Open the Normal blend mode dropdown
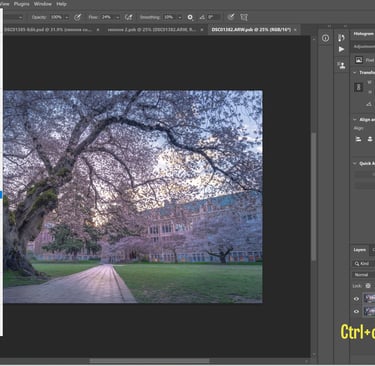Screen dimensions: 375x366 [364, 275]
